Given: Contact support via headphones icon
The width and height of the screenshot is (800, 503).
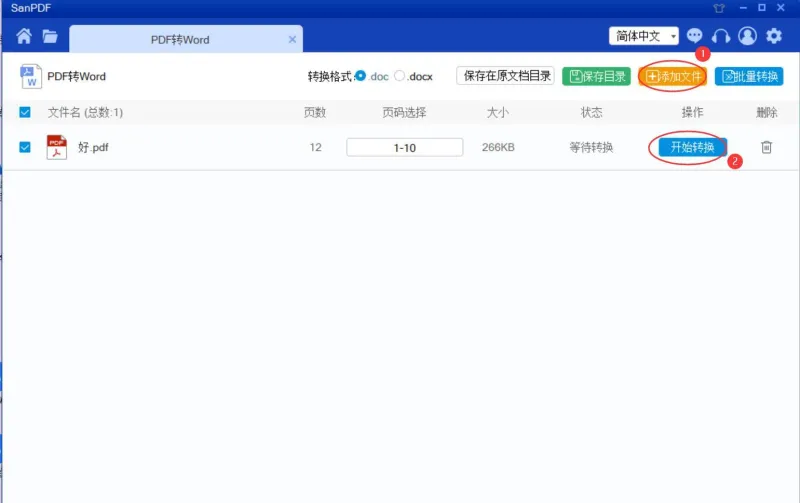Looking at the screenshot, I should tap(721, 36).
